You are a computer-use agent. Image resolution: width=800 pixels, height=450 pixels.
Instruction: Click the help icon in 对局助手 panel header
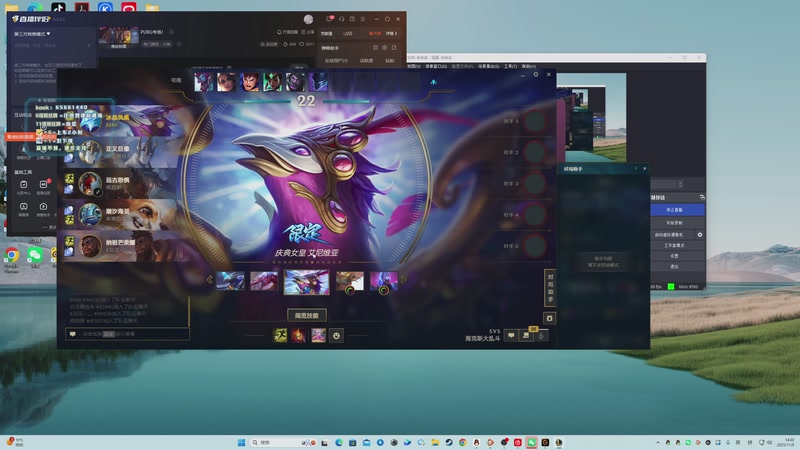pyautogui.click(x=636, y=168)
